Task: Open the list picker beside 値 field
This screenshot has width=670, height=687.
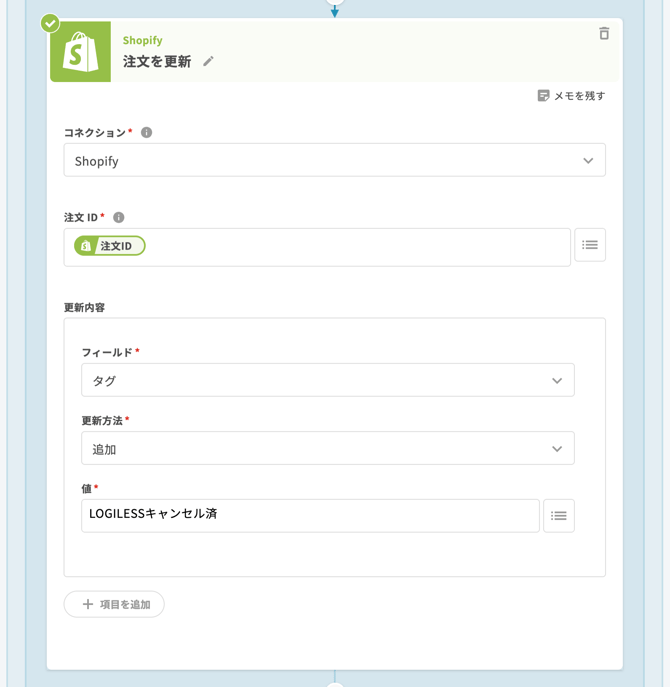Action: pos(559,516)
